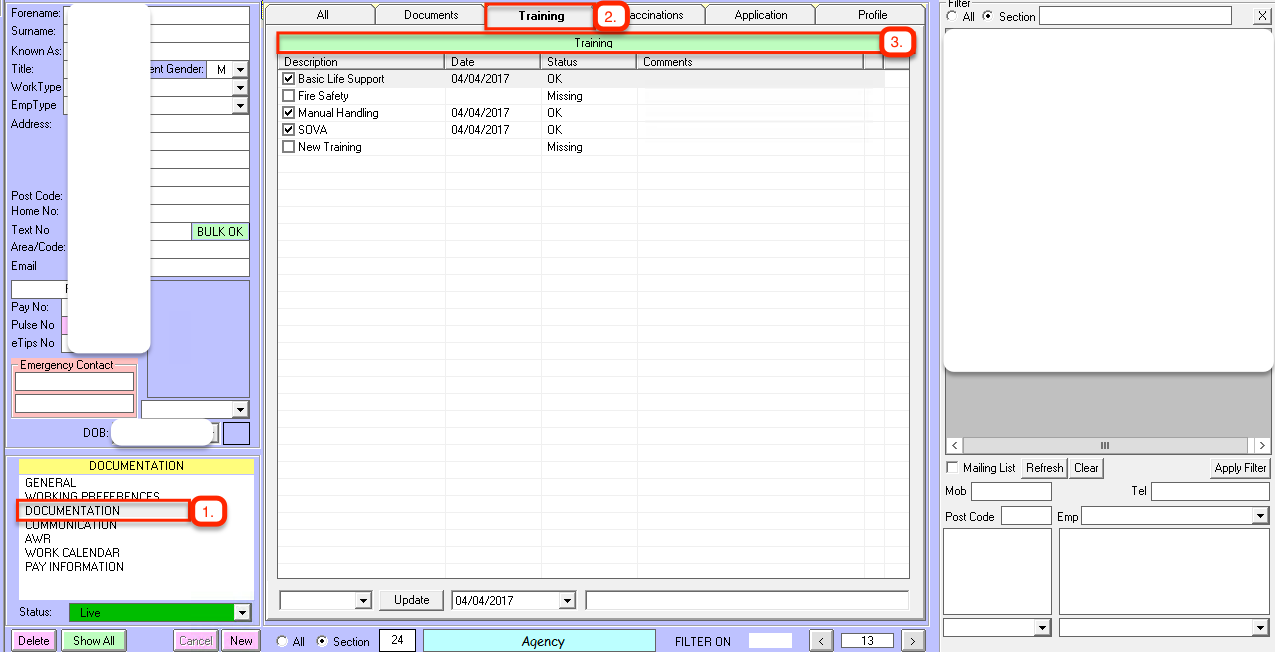Go to next record arrow
1275x652 pixels.
click(912, 641)
